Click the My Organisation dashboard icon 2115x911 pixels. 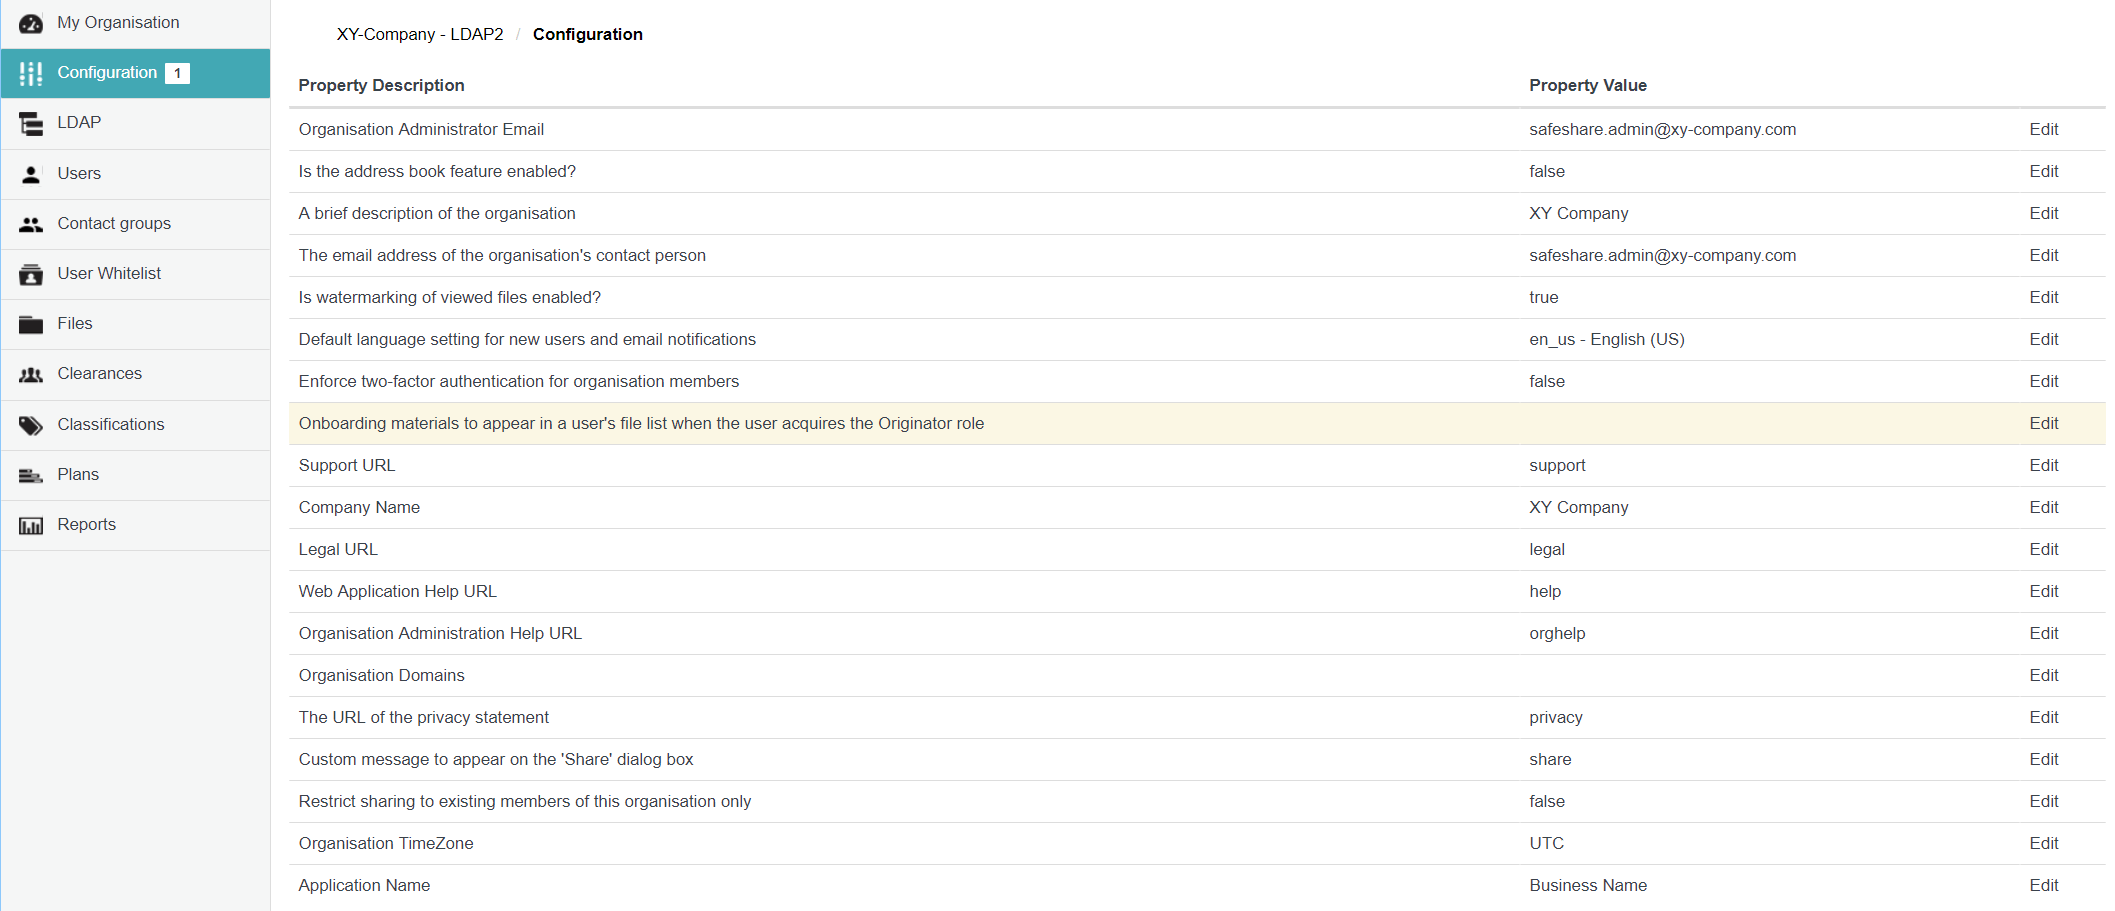[x=31, y=23]
